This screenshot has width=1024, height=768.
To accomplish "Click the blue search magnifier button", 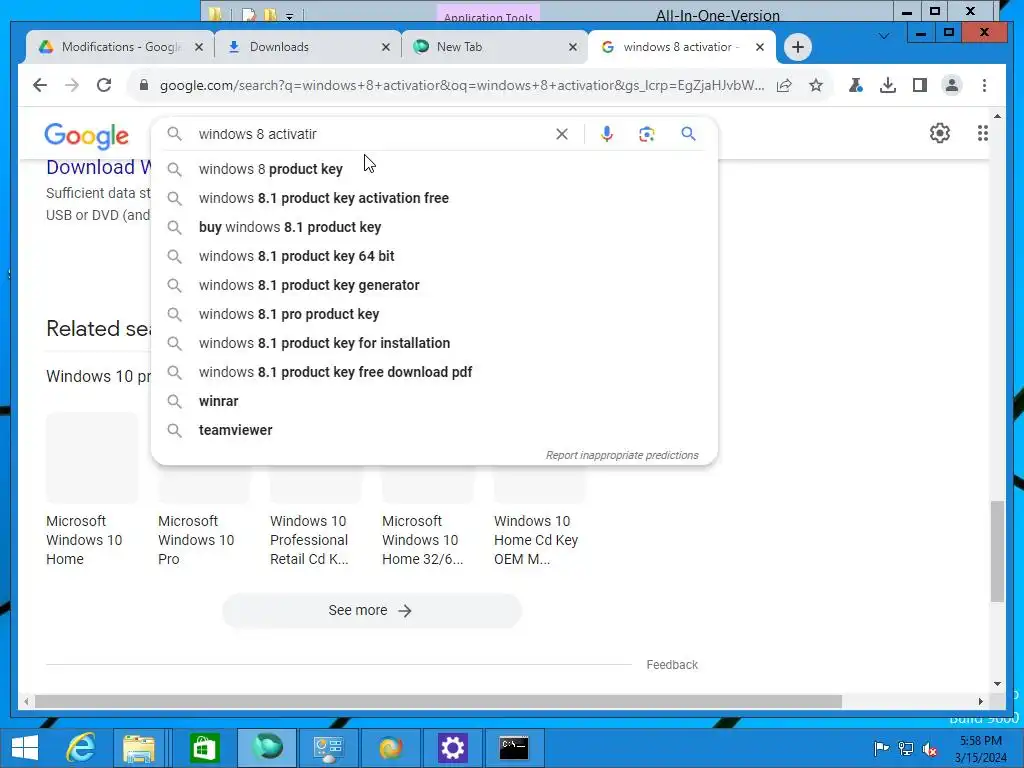I will coord(688,134).
